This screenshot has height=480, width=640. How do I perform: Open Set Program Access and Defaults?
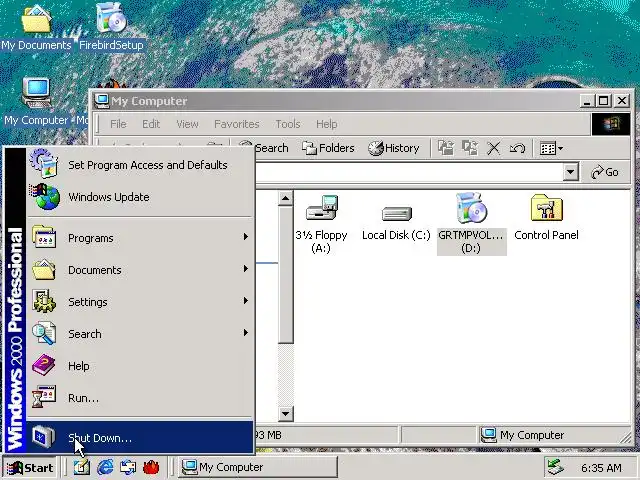[x=140, y=165]
